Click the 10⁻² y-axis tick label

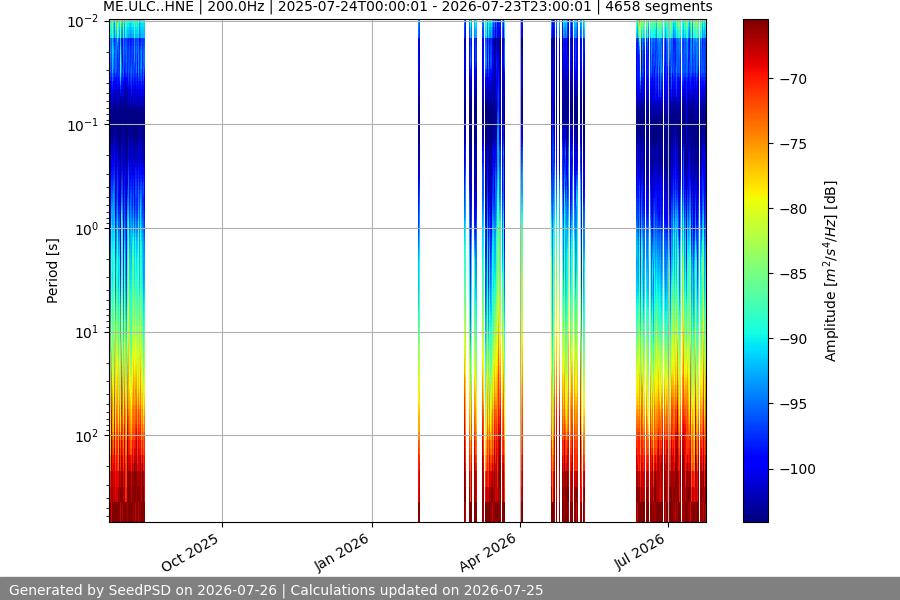pyautogui.click(x=83, y=22)
